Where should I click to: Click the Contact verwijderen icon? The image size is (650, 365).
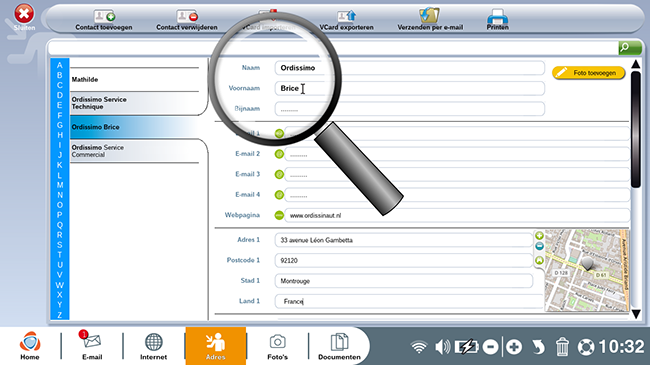click(187, 16)
